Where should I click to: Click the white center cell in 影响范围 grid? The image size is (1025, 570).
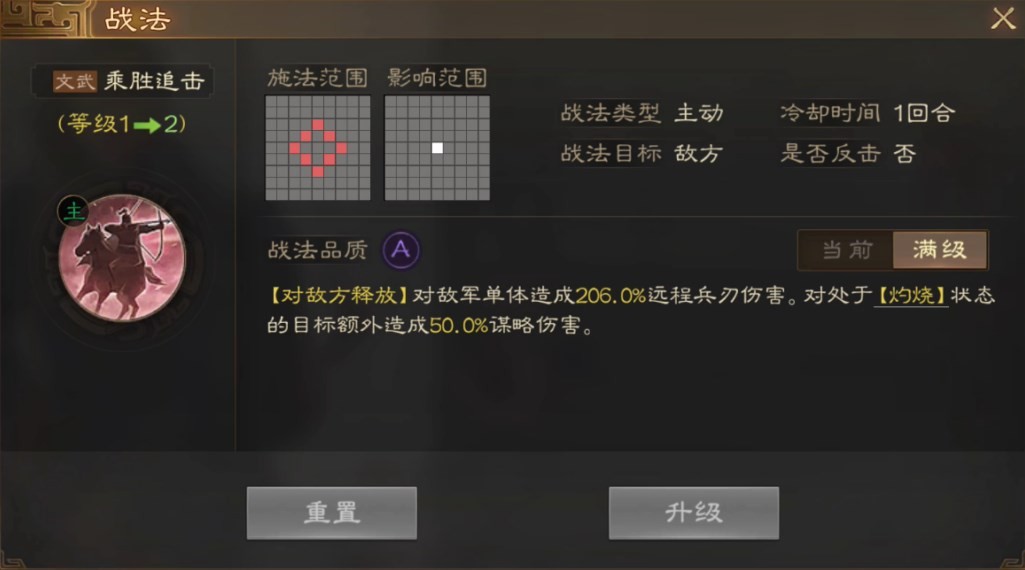tap(437, 148)
